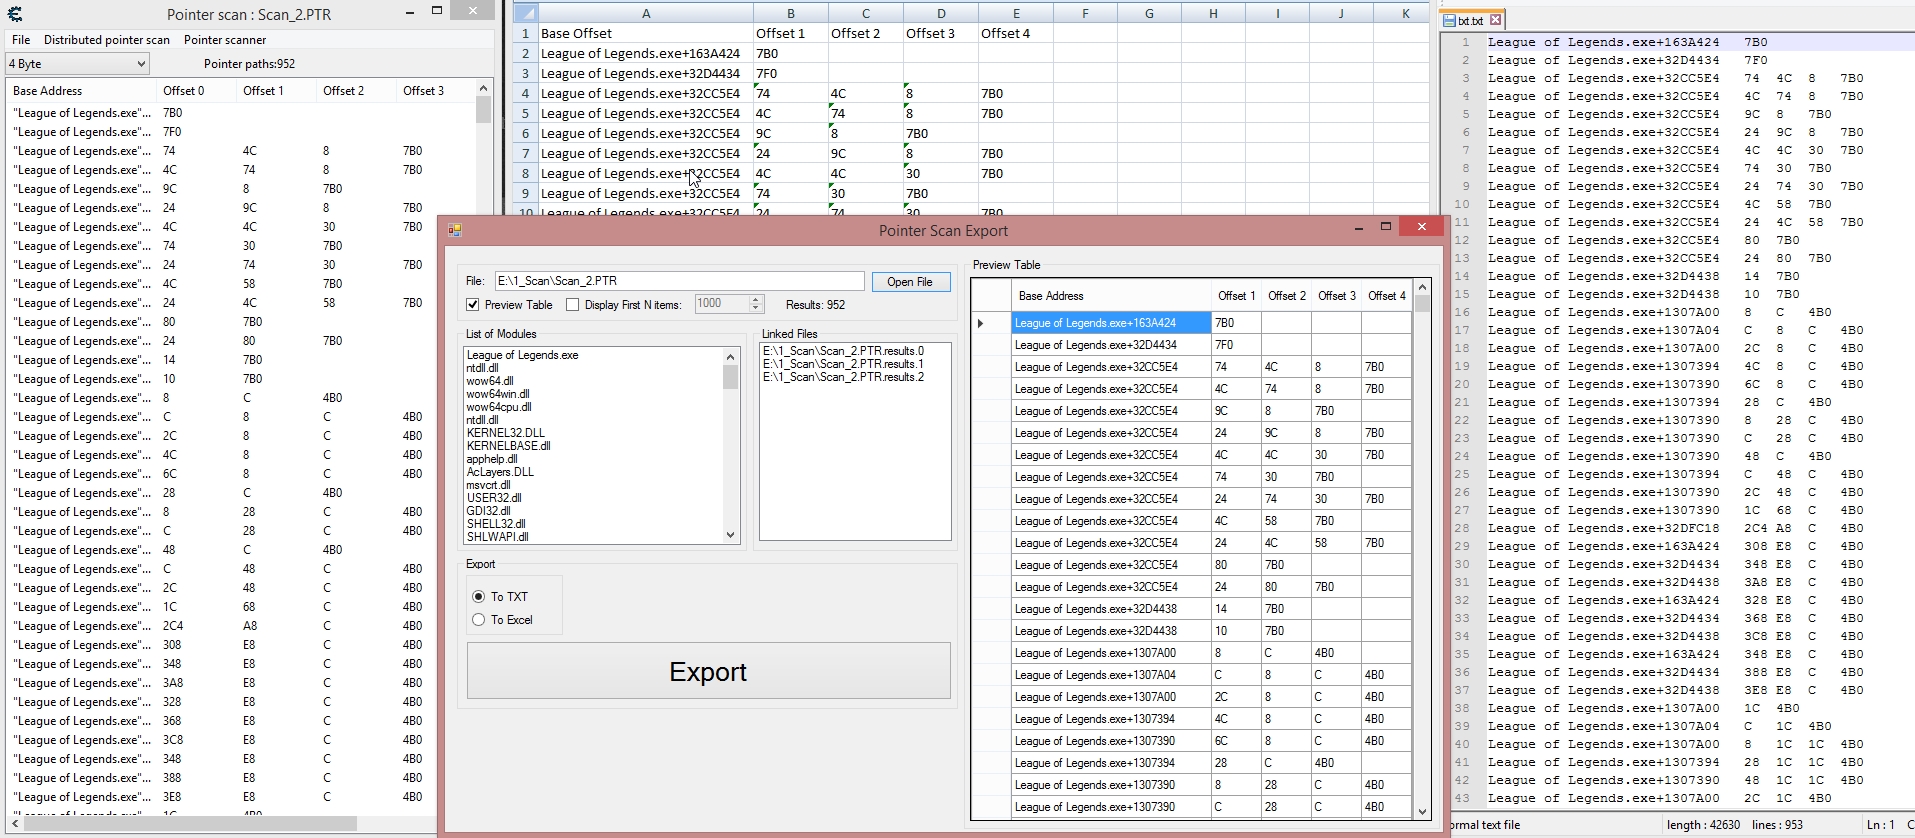Click Base Address header in Preview Table
The width and height of the screenshot is (1915, 838).
coord(1111,296)
